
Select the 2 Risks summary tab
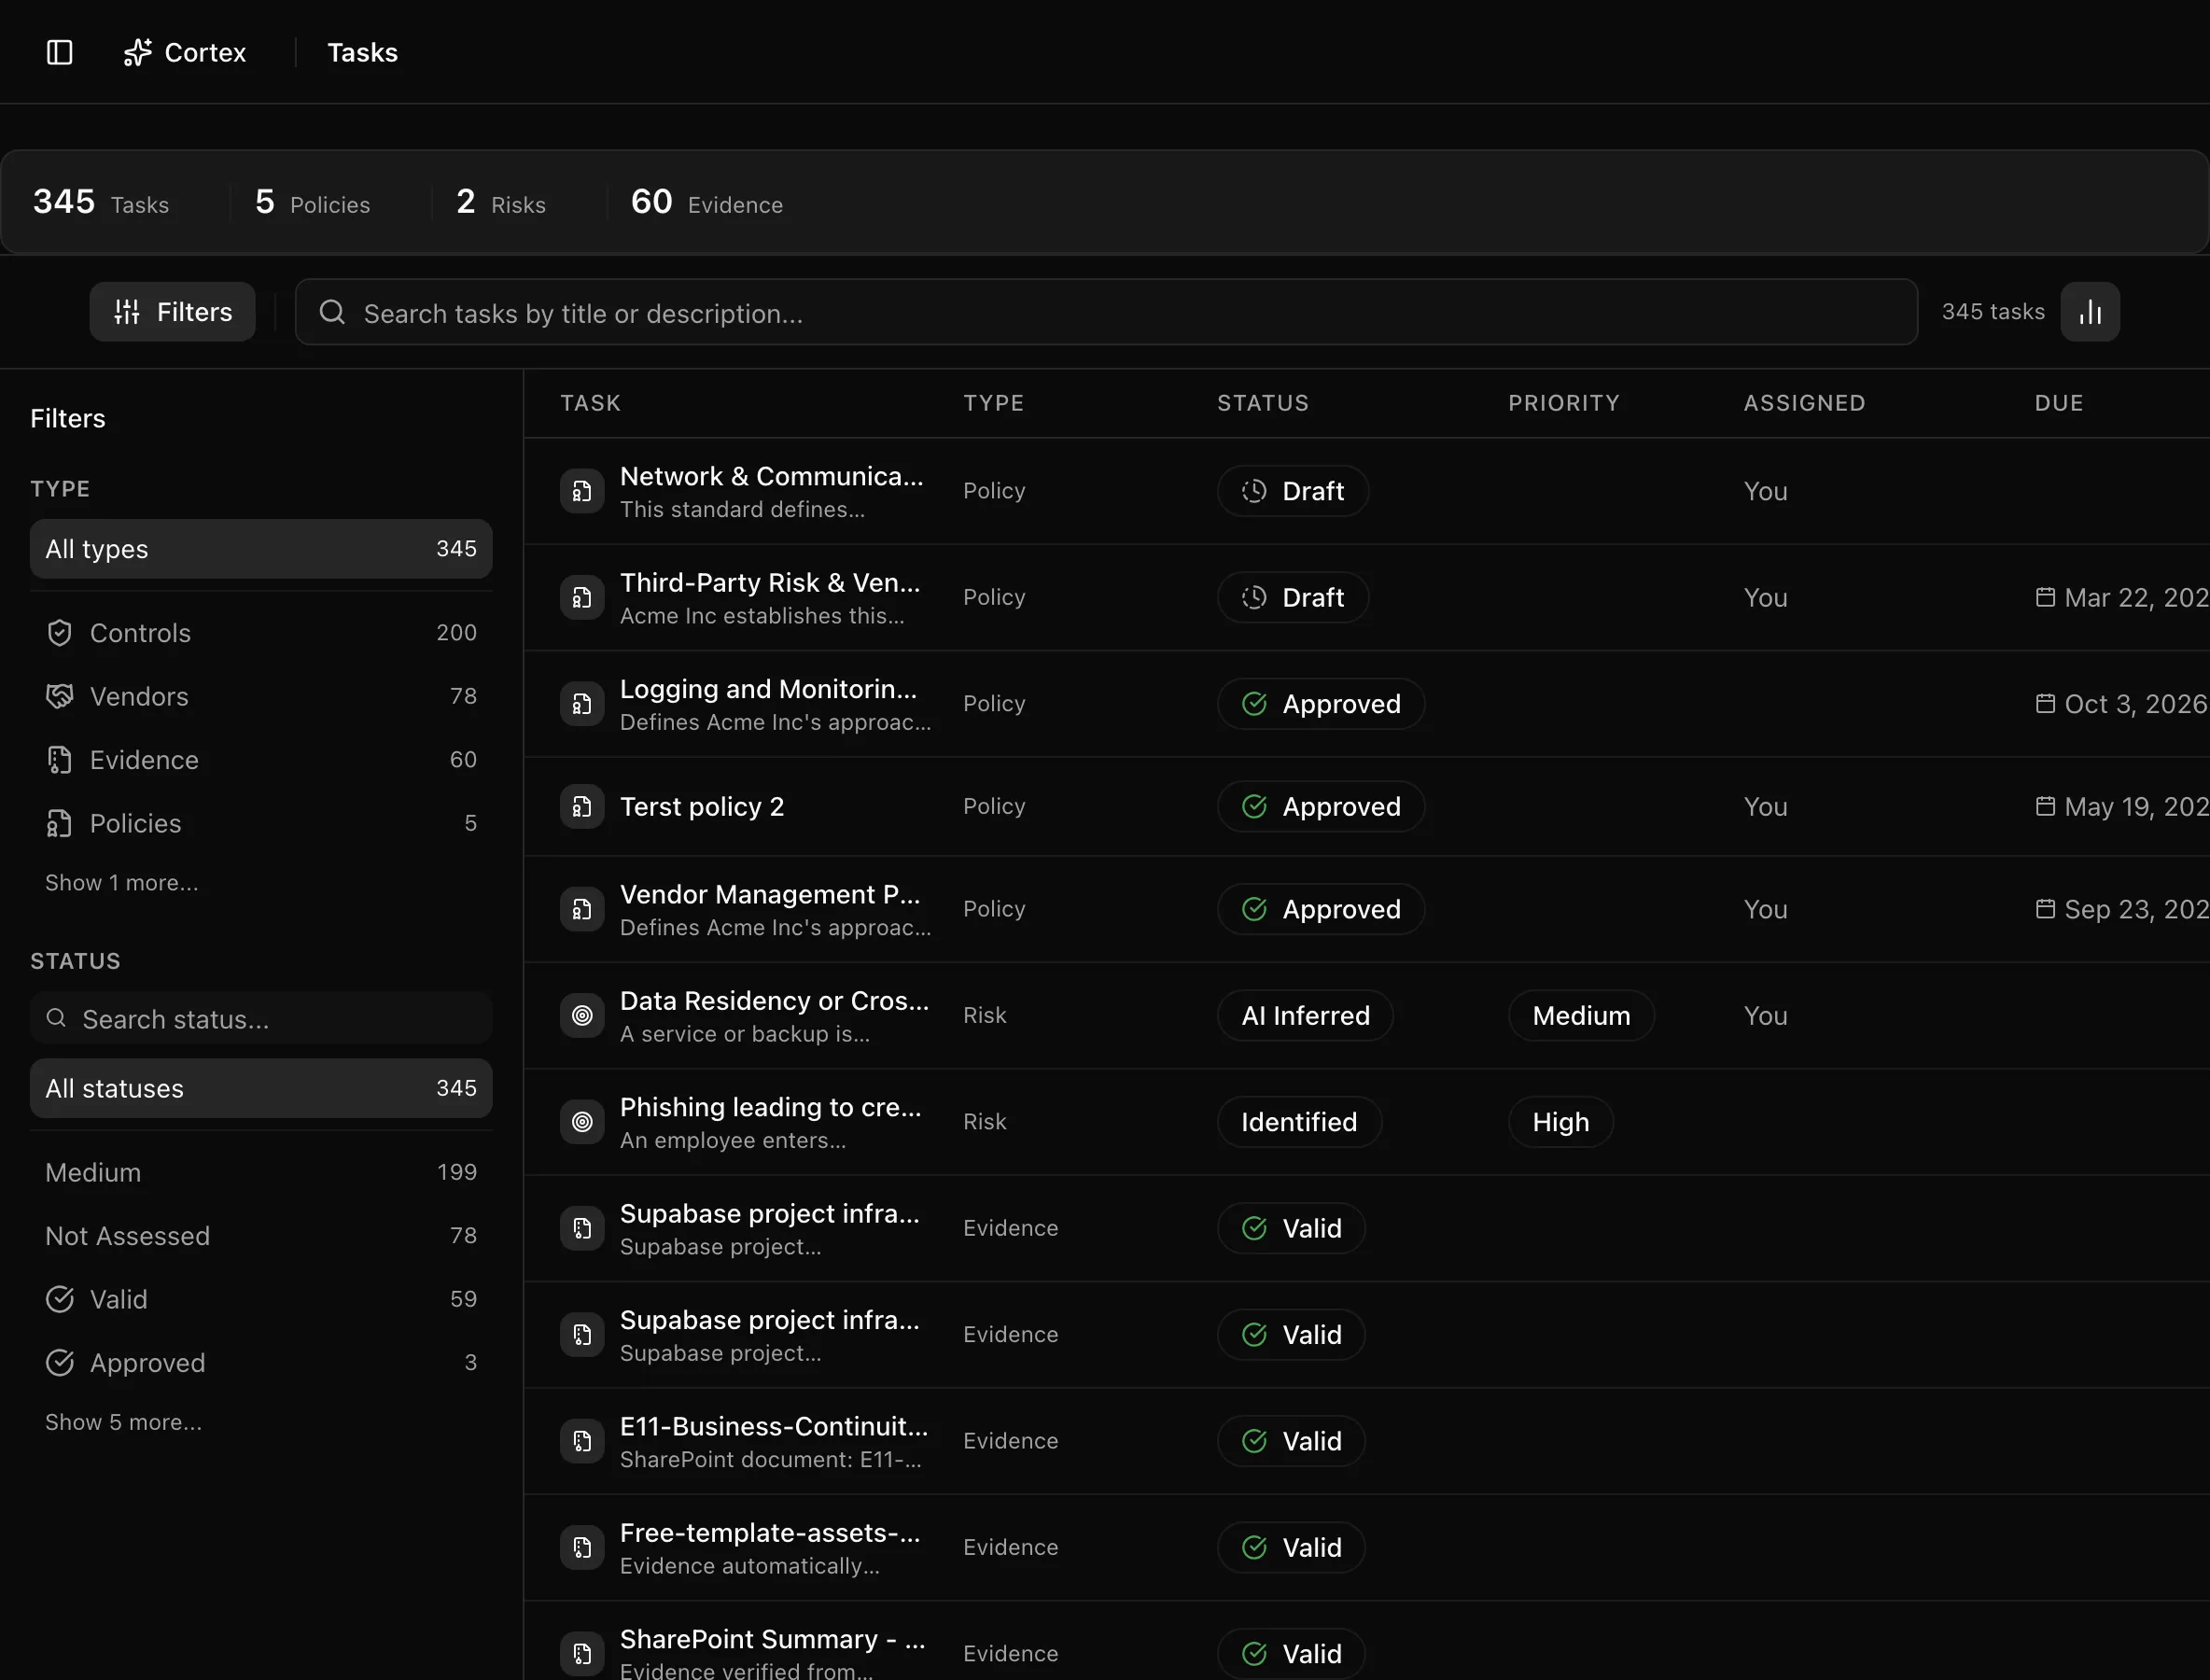(x=501, y=202)
